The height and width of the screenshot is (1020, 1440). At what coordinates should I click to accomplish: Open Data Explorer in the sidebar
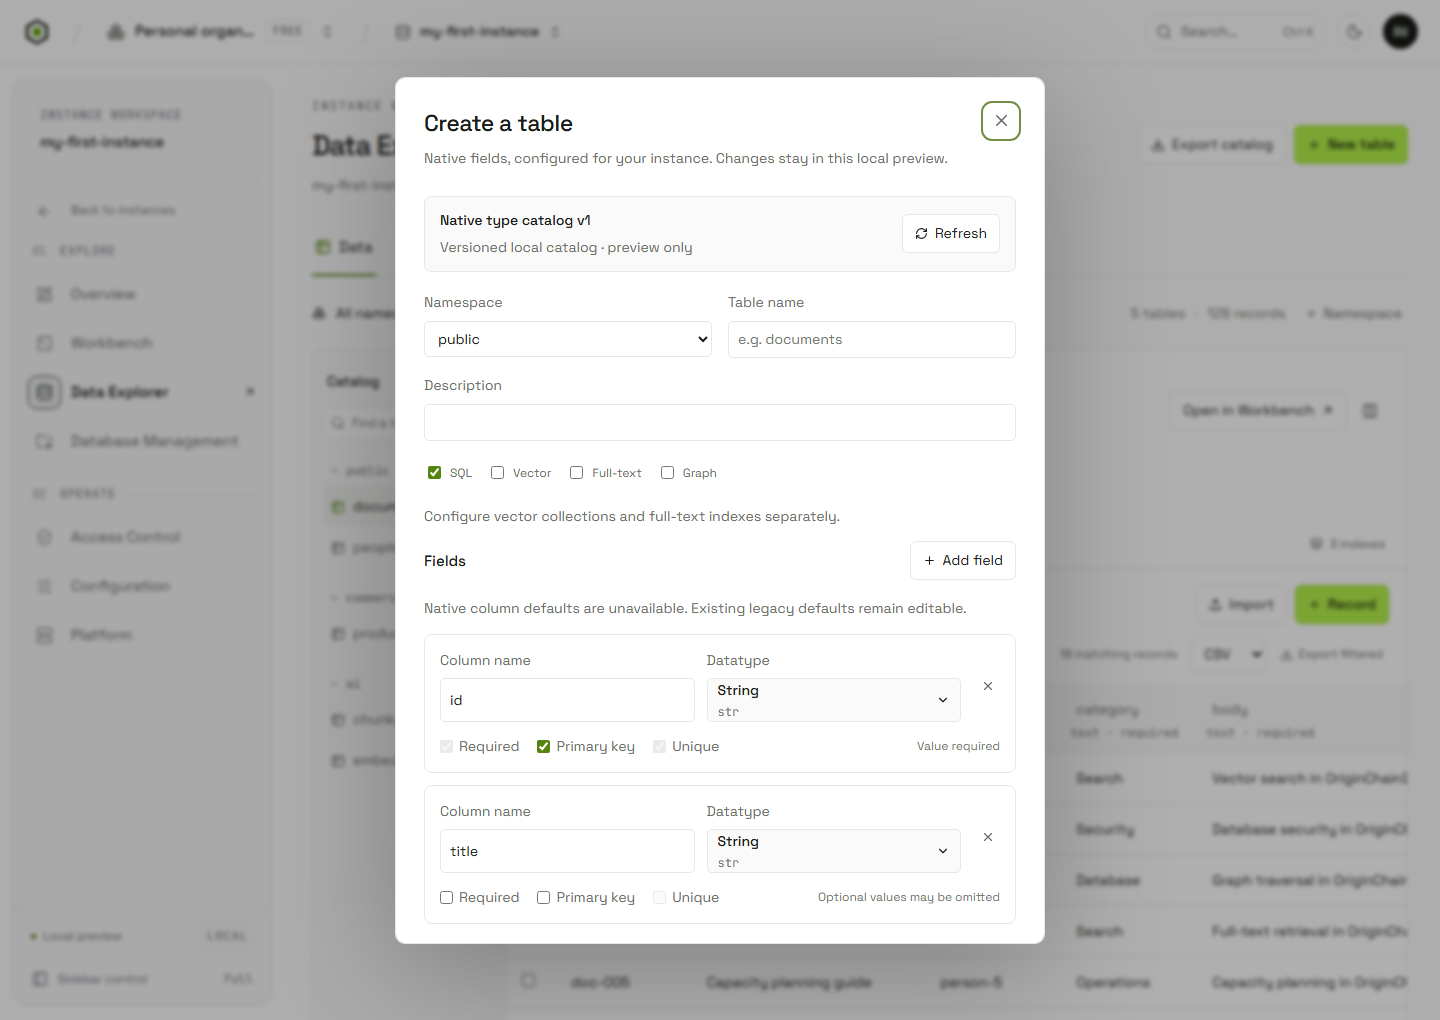click(x=141, y=392)
